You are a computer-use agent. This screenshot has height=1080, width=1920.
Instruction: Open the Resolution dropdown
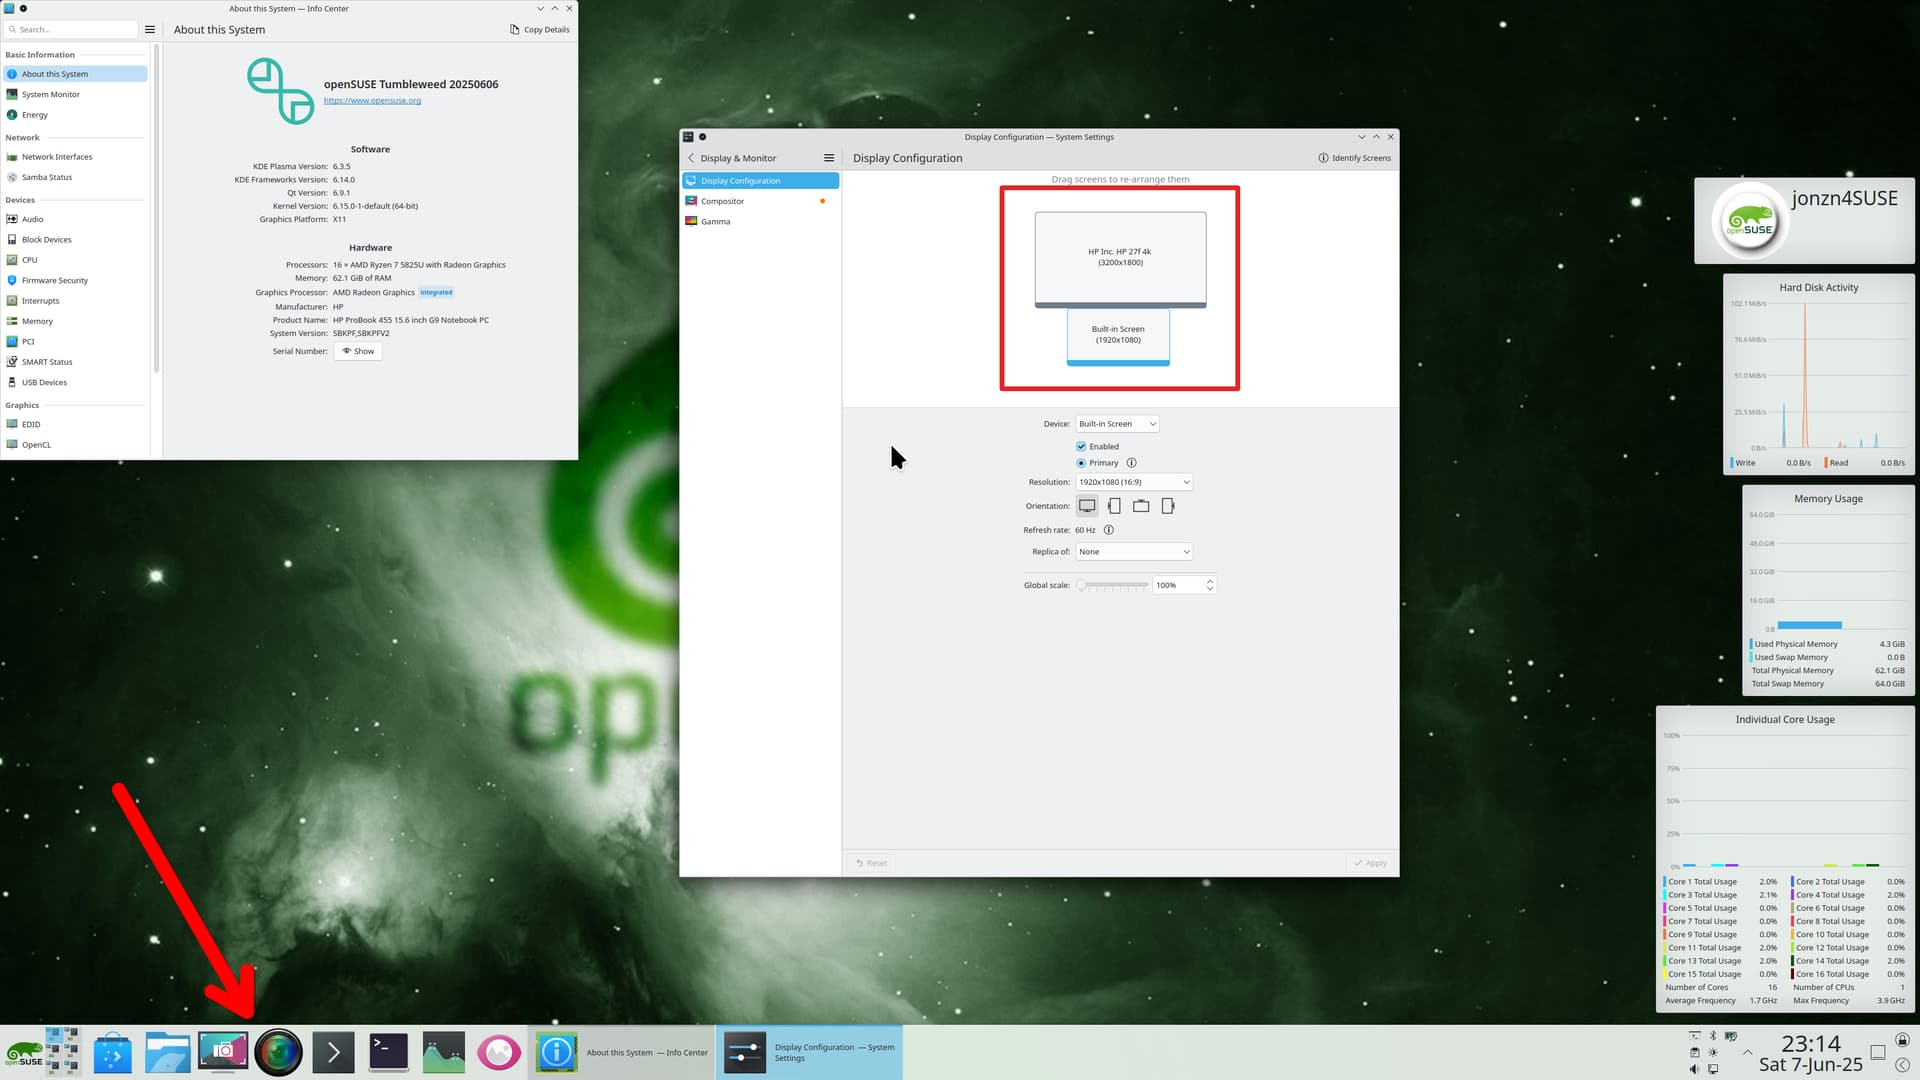1133,482
